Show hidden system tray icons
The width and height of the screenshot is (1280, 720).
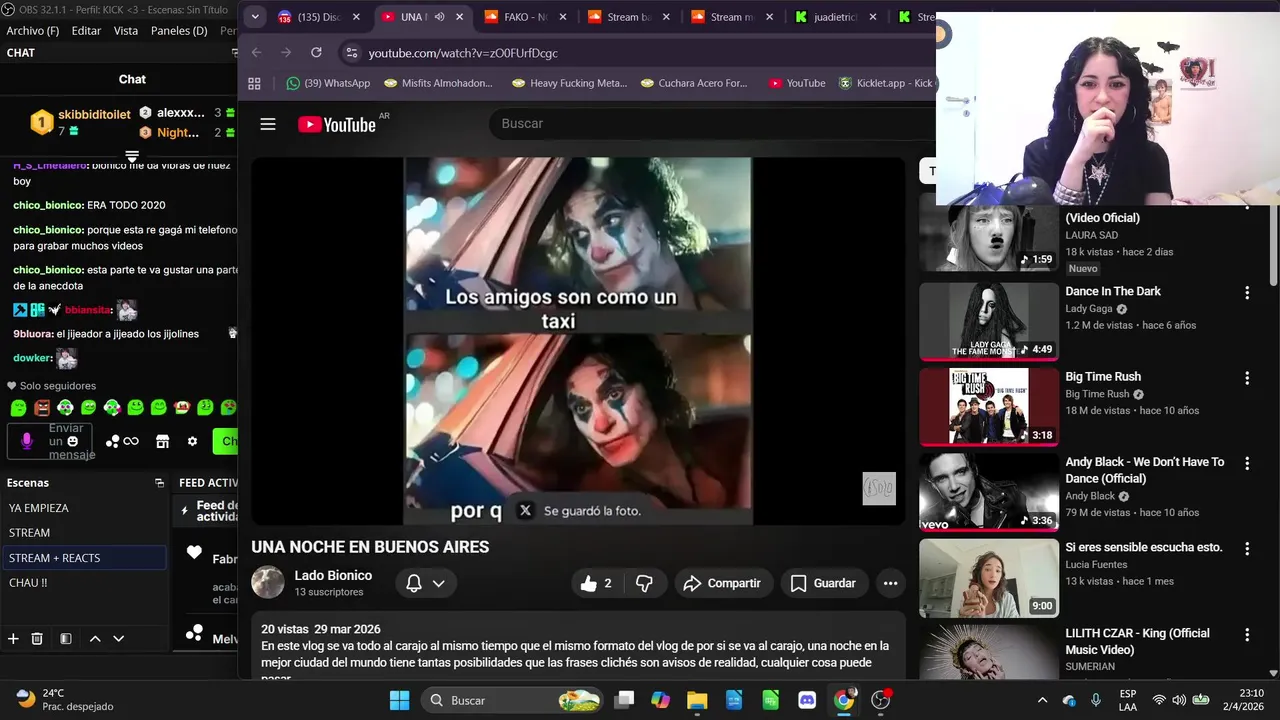(1042, 700)
